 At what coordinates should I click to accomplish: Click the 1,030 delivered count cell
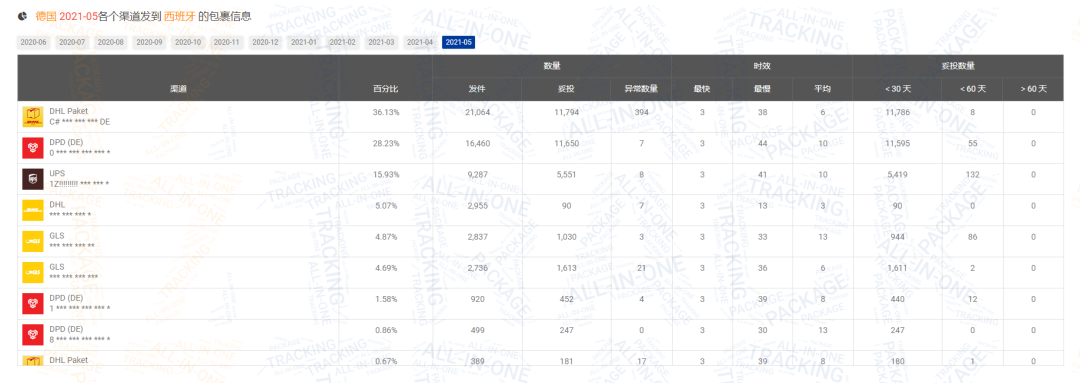[x=566, y=236]
